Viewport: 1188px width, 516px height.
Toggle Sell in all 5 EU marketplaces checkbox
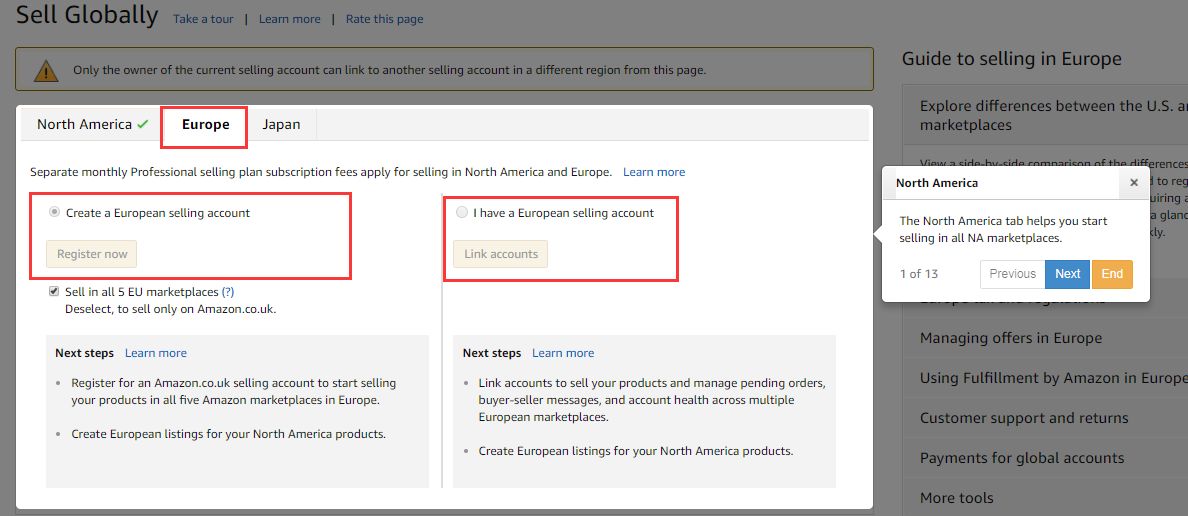[54, 291]
